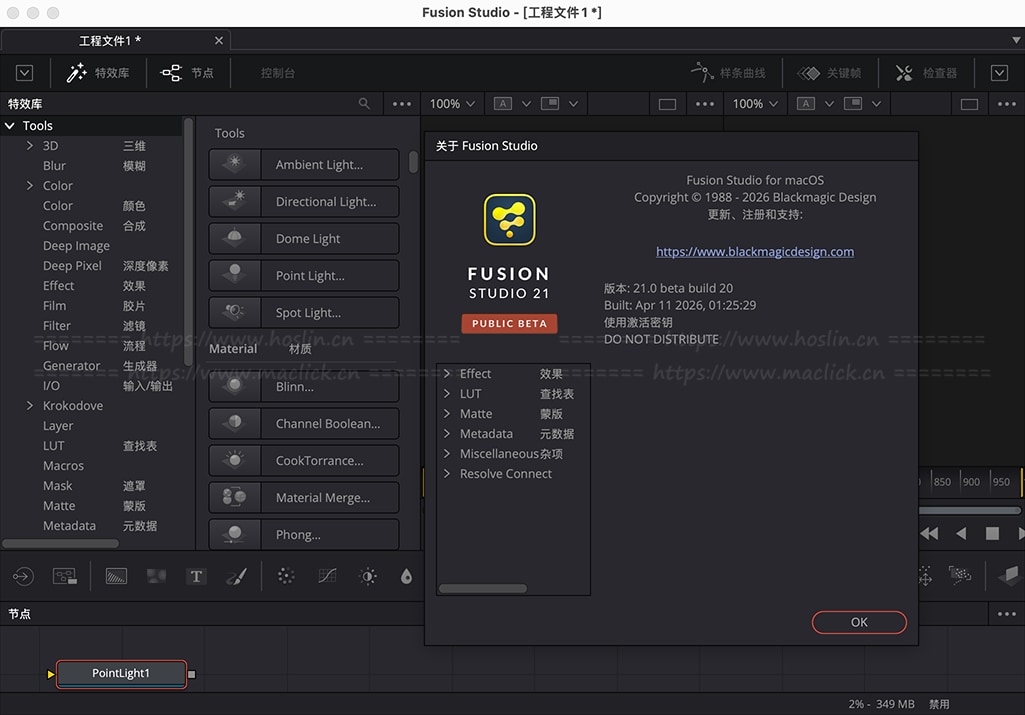Click the Color Curves tool icon
The height and width of the screenshot is (715, 1025).
[327, 576]
